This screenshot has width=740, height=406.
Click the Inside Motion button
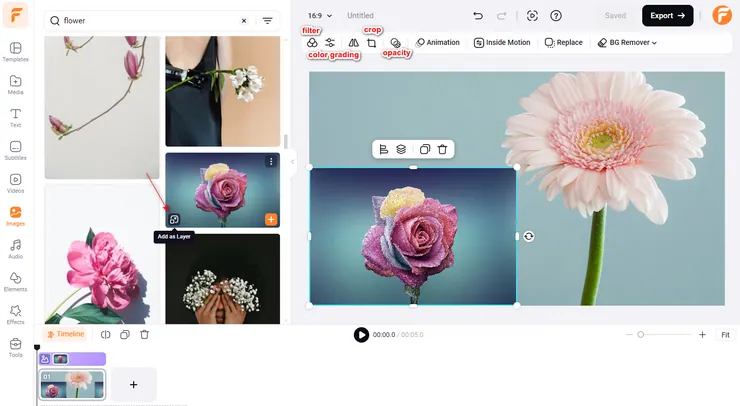pyautogui.click(x=502, y=42)
